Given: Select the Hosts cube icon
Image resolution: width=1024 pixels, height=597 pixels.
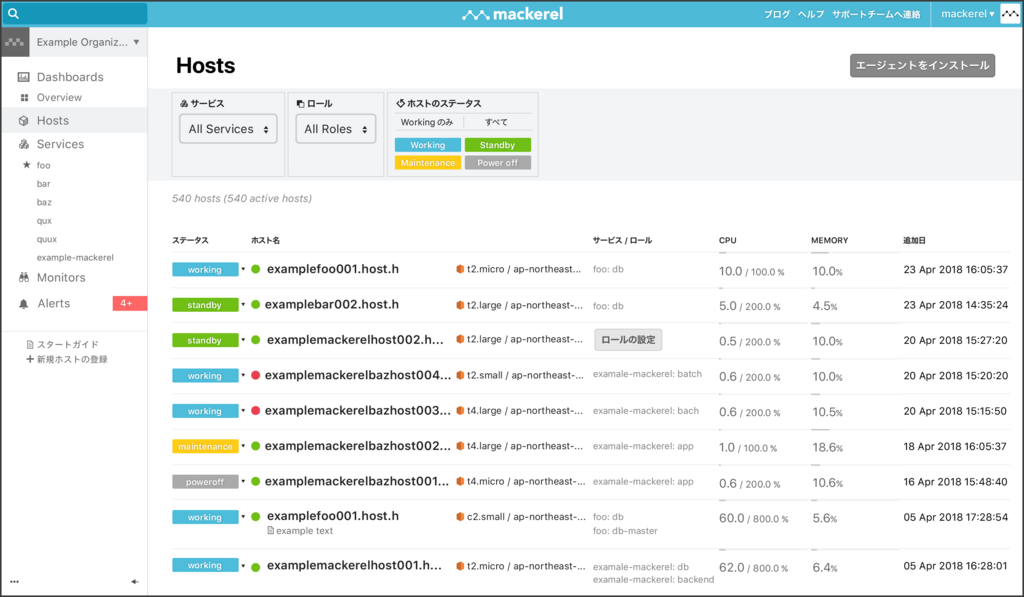Looking at the screenshot, I should 24,121.
